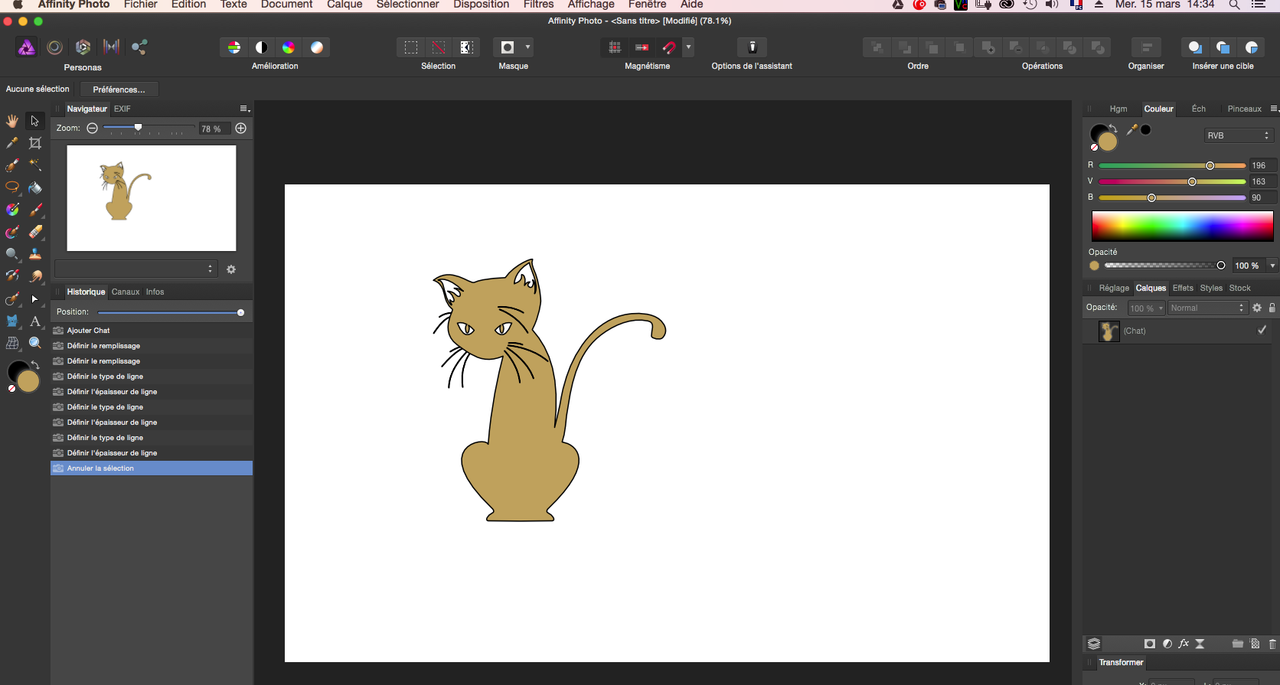Open the Normal blend mode dropdown
This screenshot has height=685, width=1280.
(1206, 308)
